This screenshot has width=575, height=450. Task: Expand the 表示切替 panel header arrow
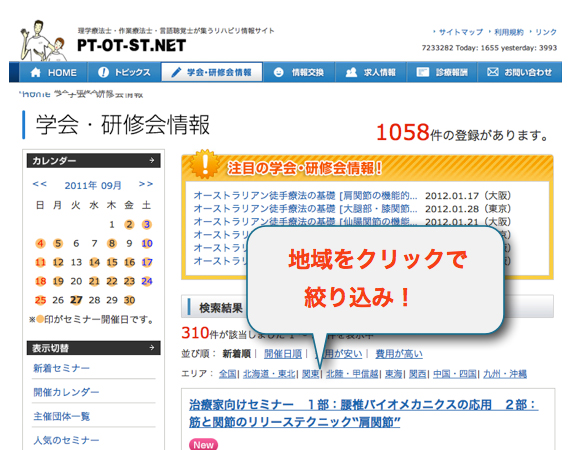(152, 347)
